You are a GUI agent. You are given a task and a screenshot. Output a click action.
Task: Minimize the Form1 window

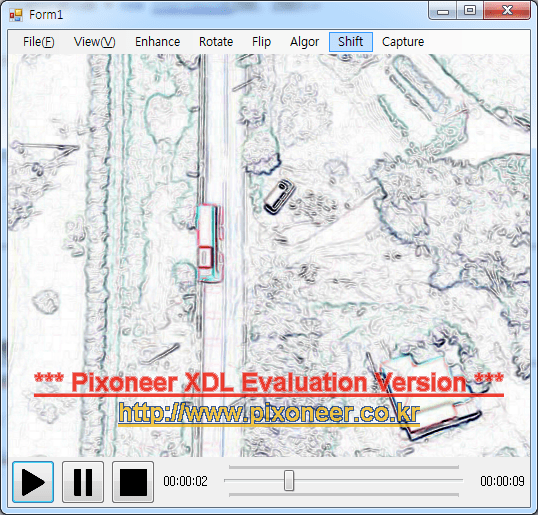click(x=443, y=11)
